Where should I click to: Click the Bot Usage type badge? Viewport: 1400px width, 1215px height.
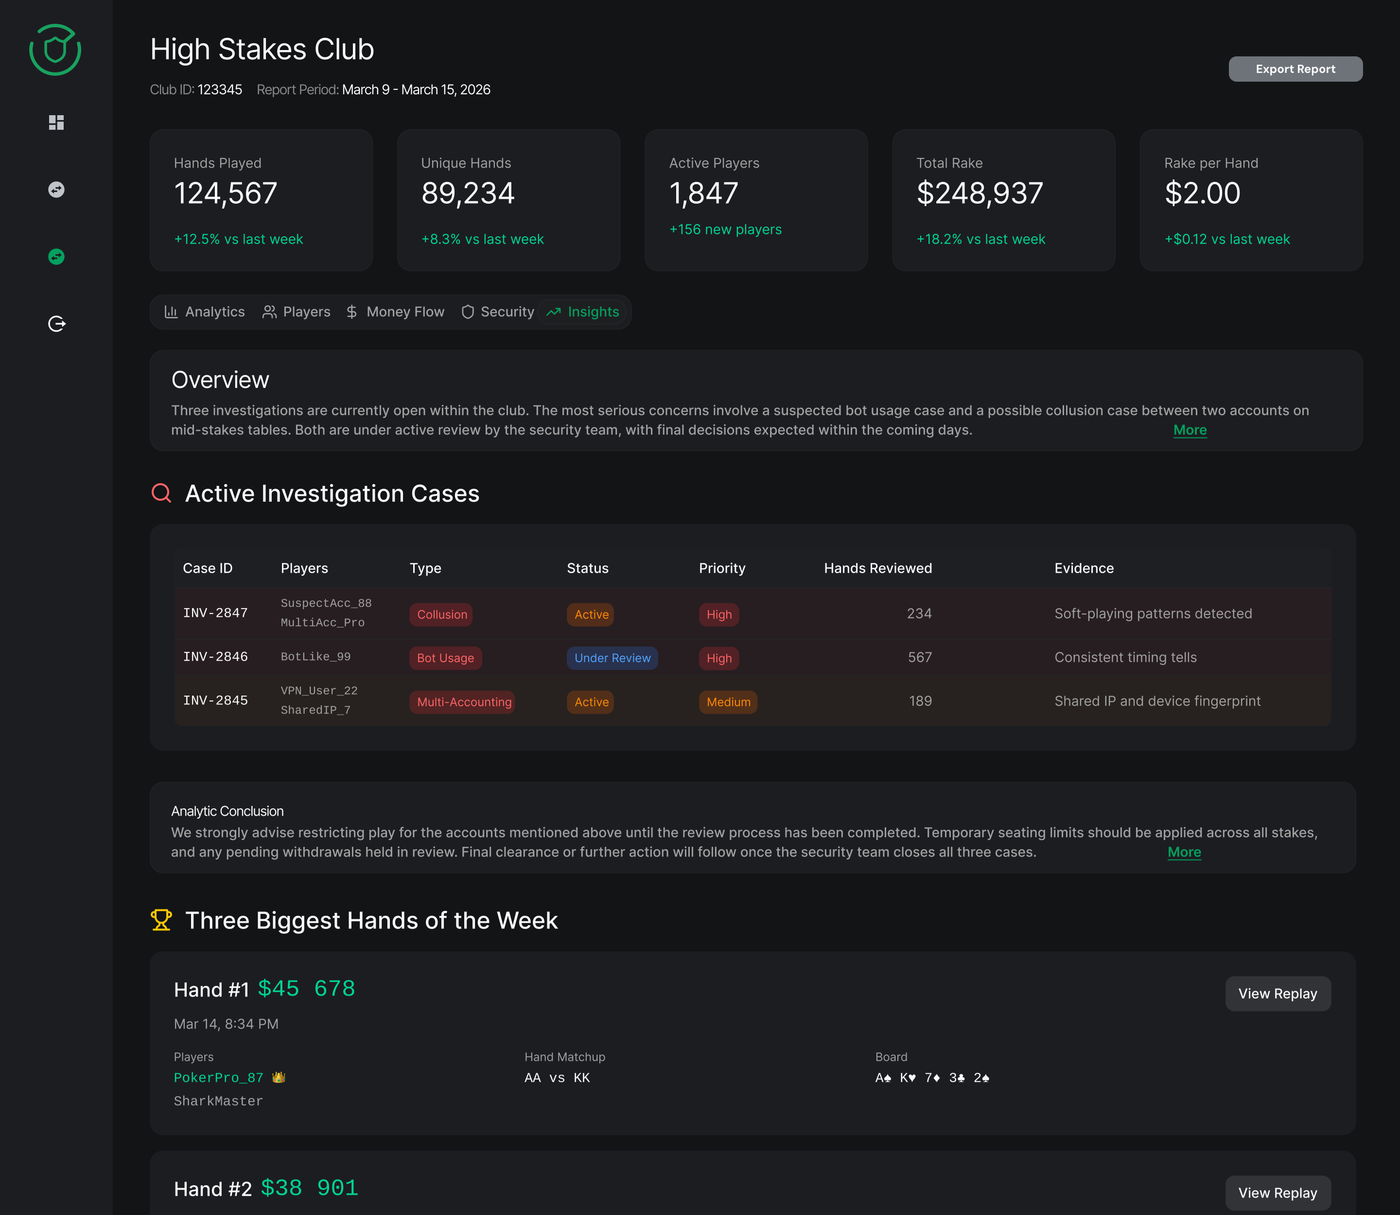[x=445, y=658]
